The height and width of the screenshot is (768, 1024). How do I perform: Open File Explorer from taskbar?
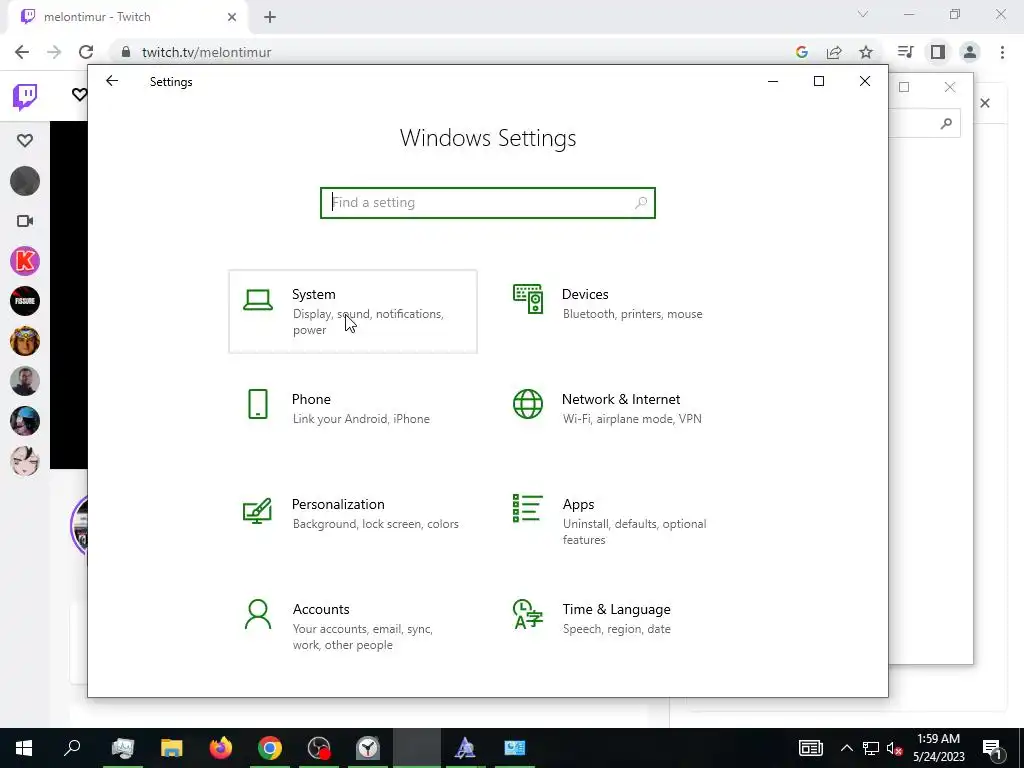click(172, 748)
